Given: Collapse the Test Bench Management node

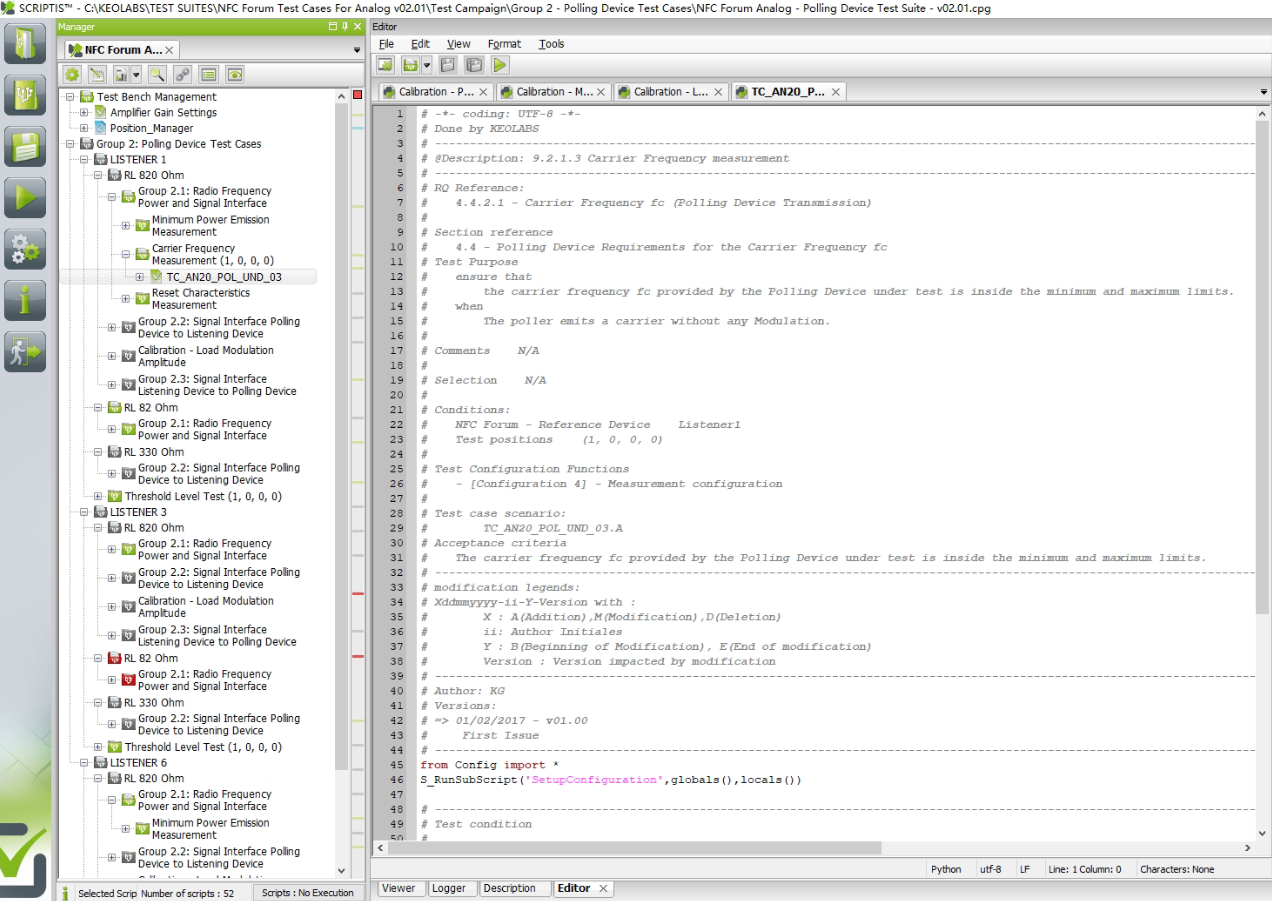Looking at the screenshot, I should pos(71,97).
